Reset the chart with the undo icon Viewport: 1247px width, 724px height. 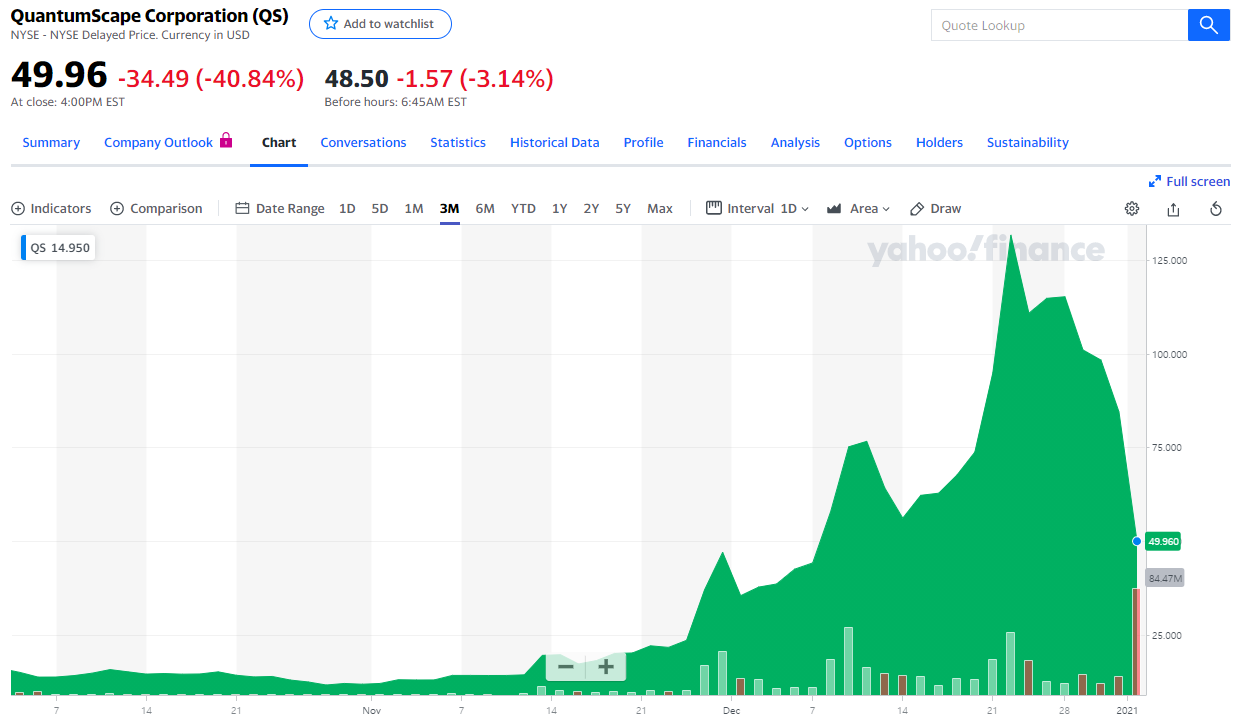[x=1216, y=209]
